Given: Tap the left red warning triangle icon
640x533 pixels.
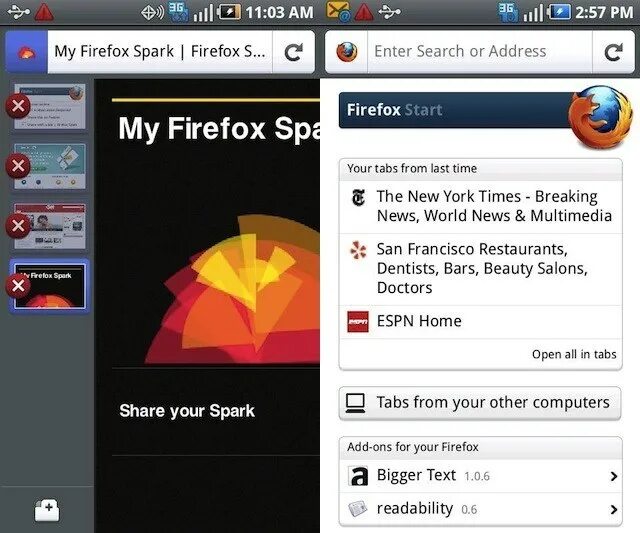Looking at the screenshot, I should coord(44,12).
